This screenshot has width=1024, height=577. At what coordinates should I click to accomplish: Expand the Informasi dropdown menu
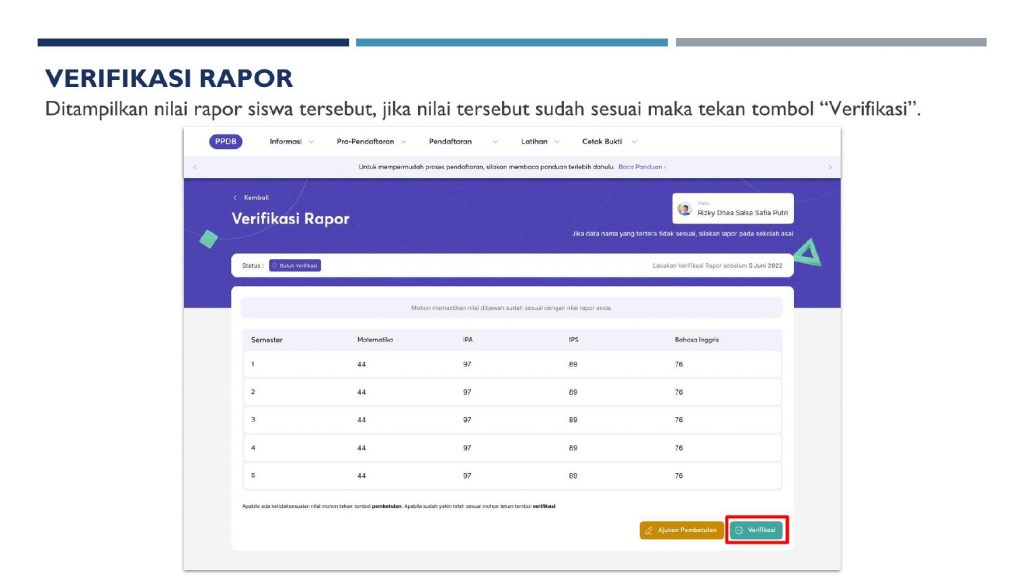click(292, 142)
